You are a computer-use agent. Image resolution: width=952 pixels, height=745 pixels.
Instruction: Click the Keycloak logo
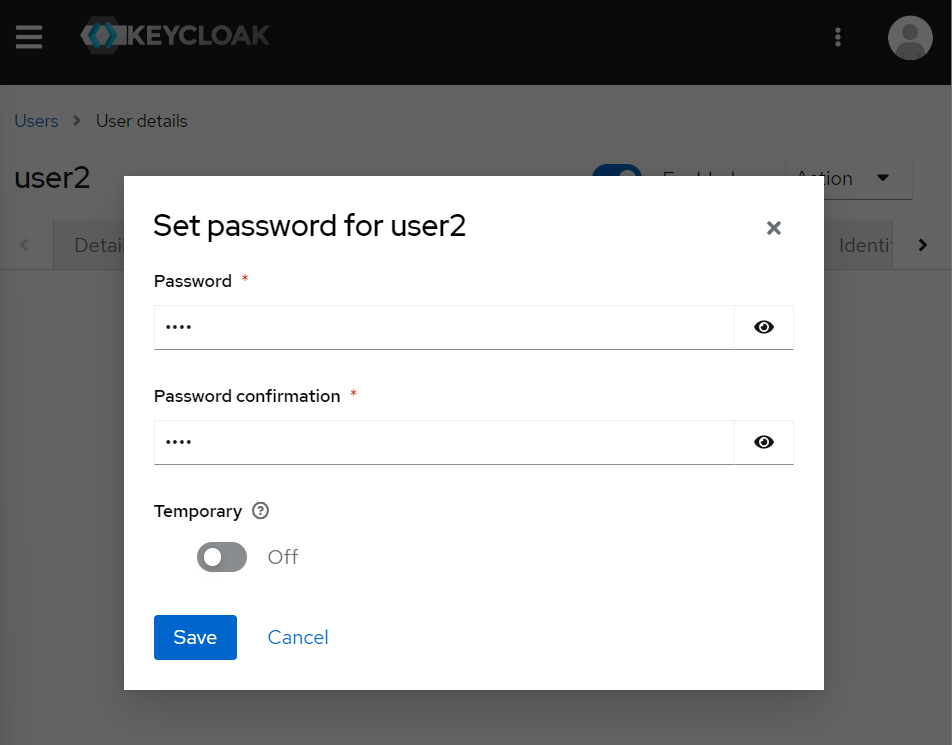175,35
